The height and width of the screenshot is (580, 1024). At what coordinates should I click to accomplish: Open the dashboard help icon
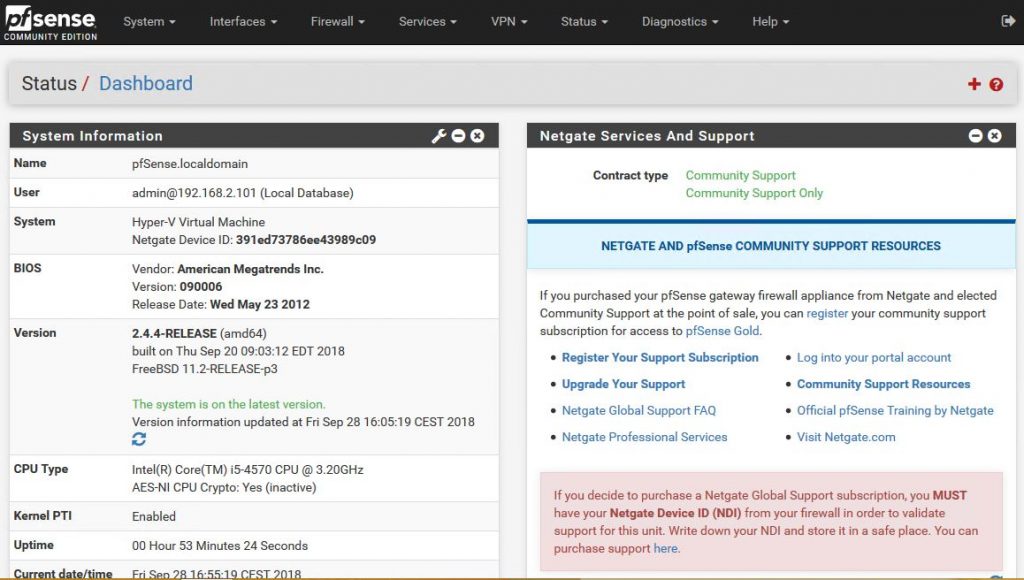pyautogui.click(x=996, y=85)
